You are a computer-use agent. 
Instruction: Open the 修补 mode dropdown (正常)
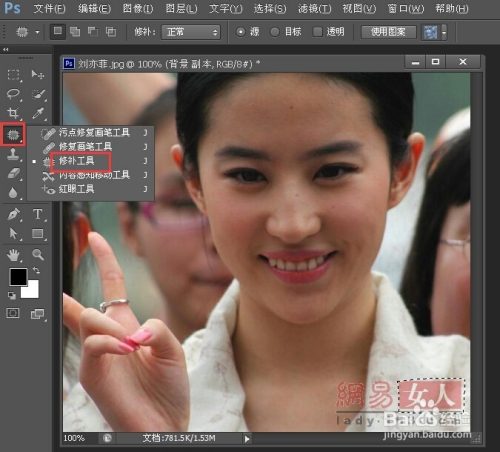(191, 32)
